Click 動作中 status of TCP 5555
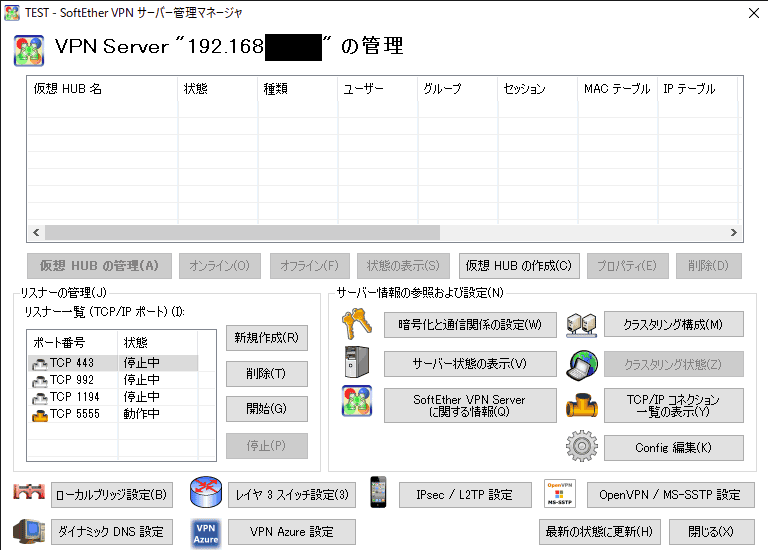 (x=141, y=414)
